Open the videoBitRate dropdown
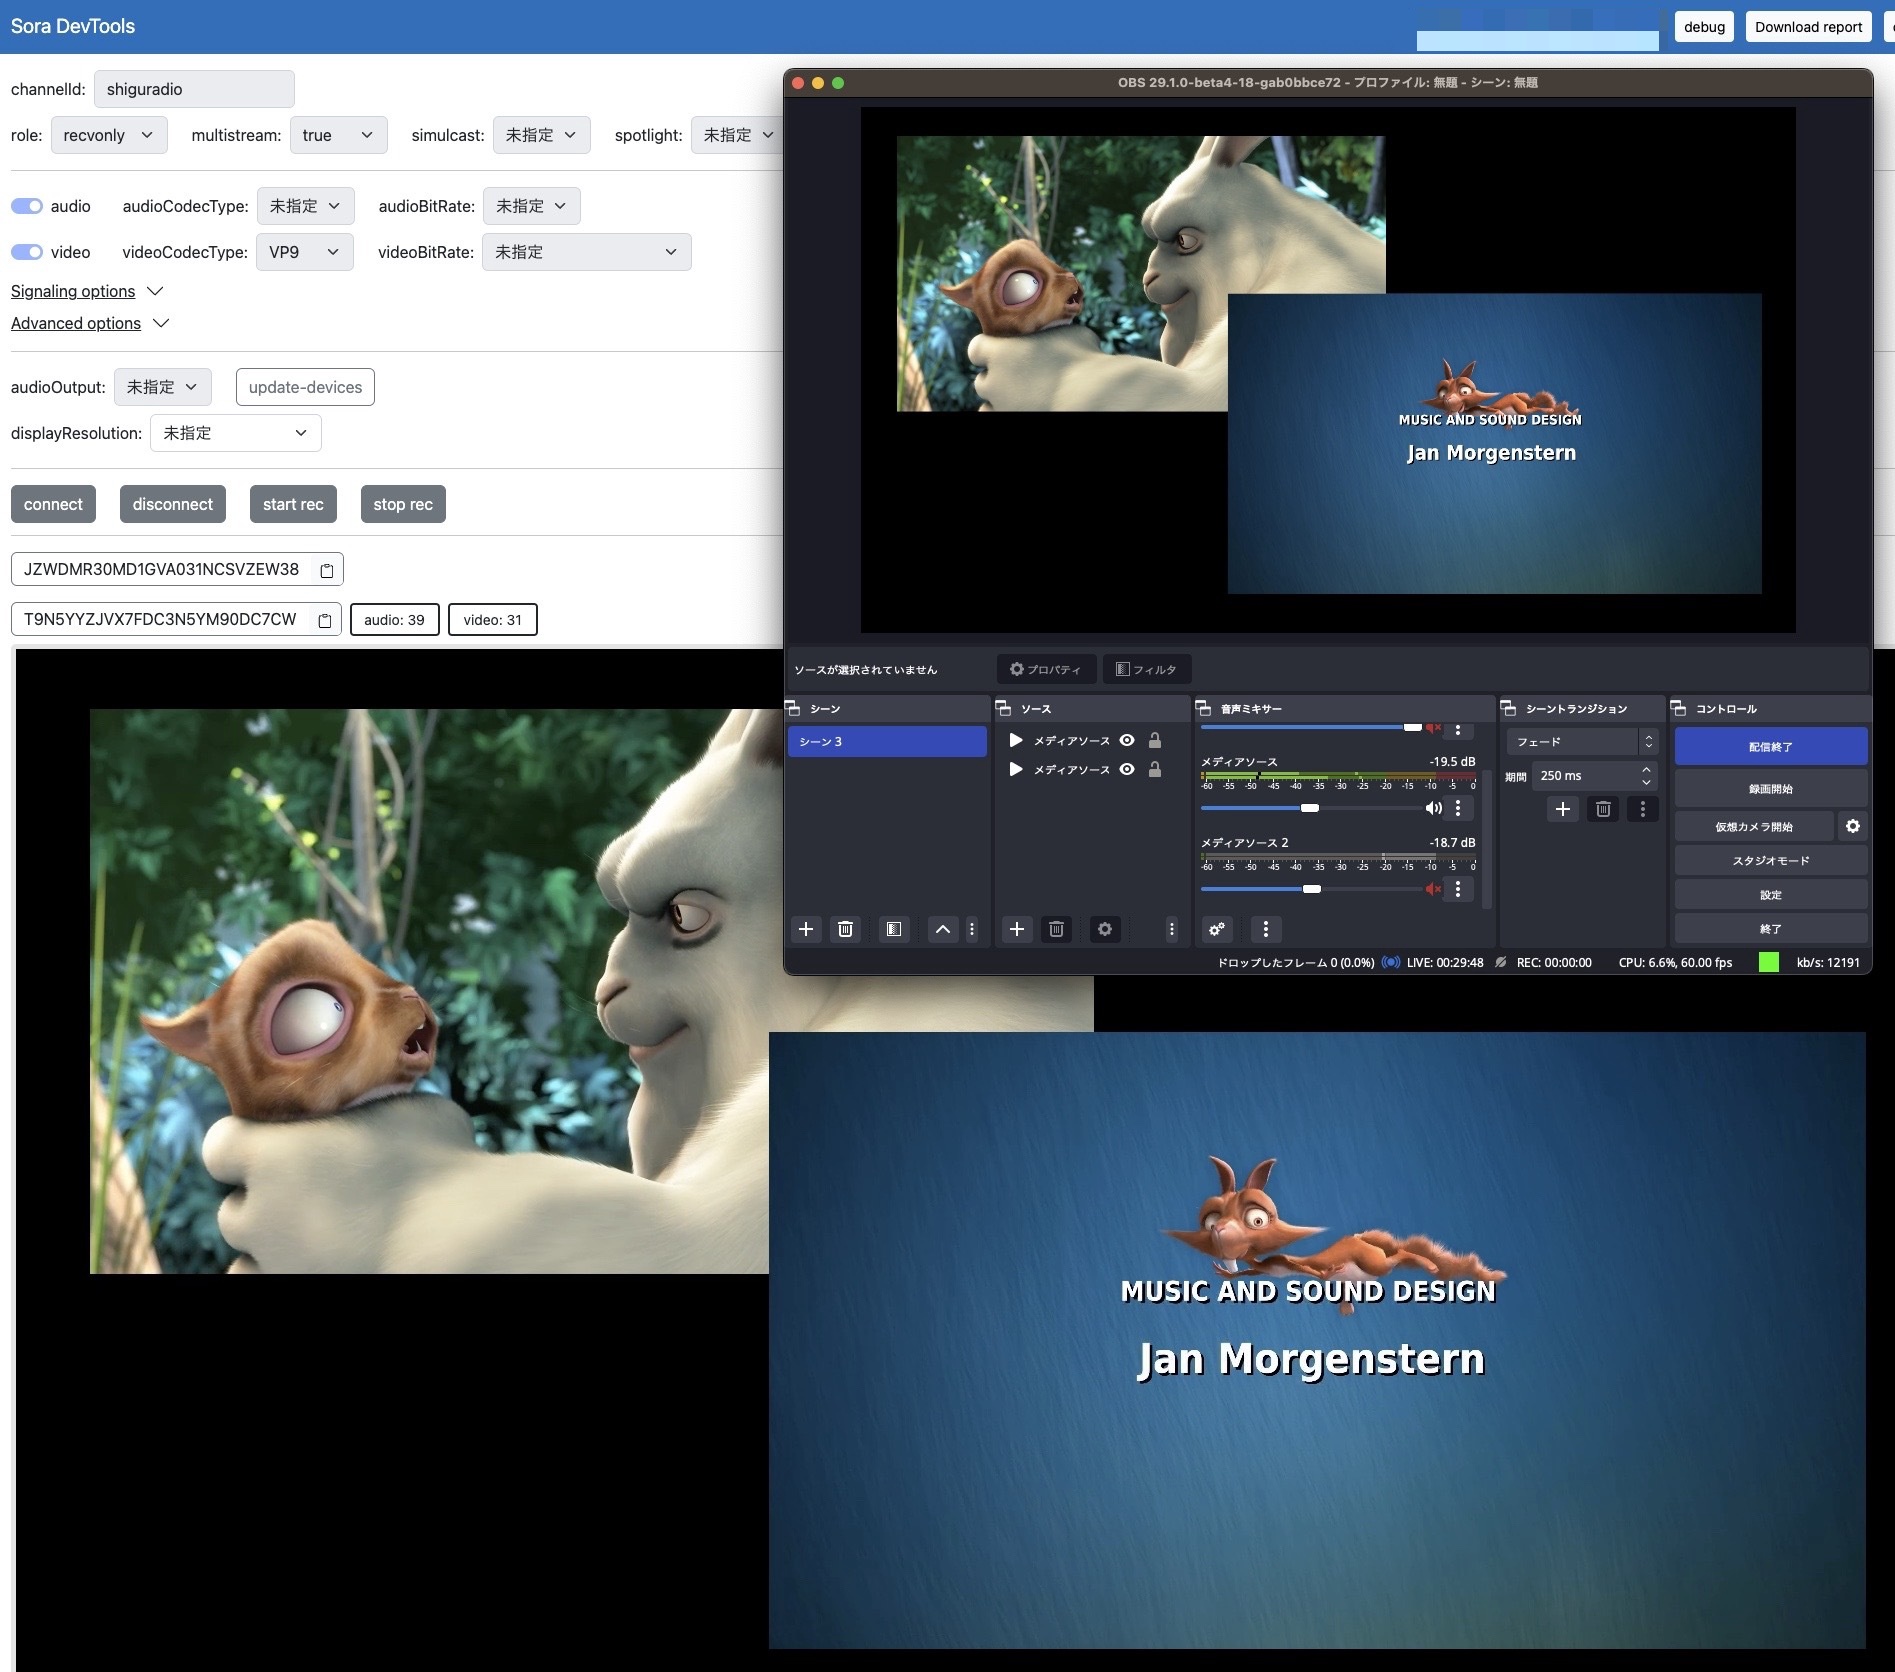The height and width of the screenshot is (1672, 1895). (586, 252)
